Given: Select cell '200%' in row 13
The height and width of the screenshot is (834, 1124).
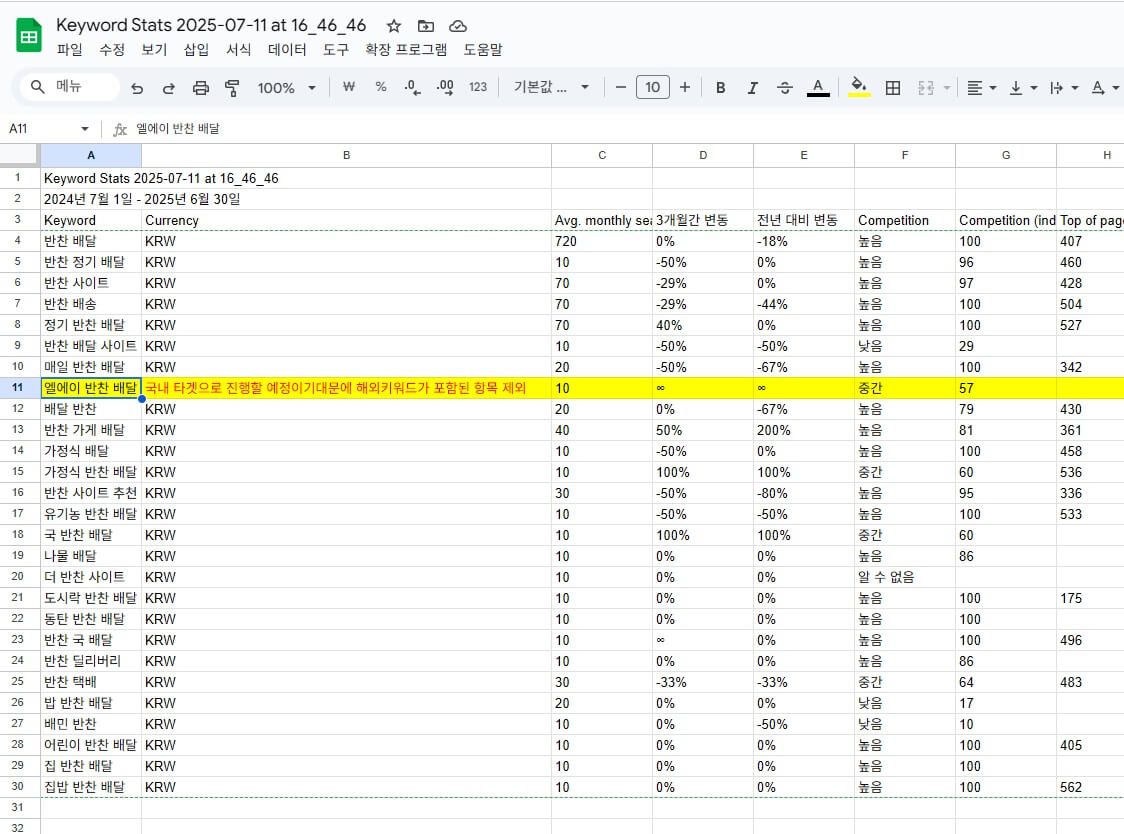Looking at the screenshot, I should click(804, 430).
